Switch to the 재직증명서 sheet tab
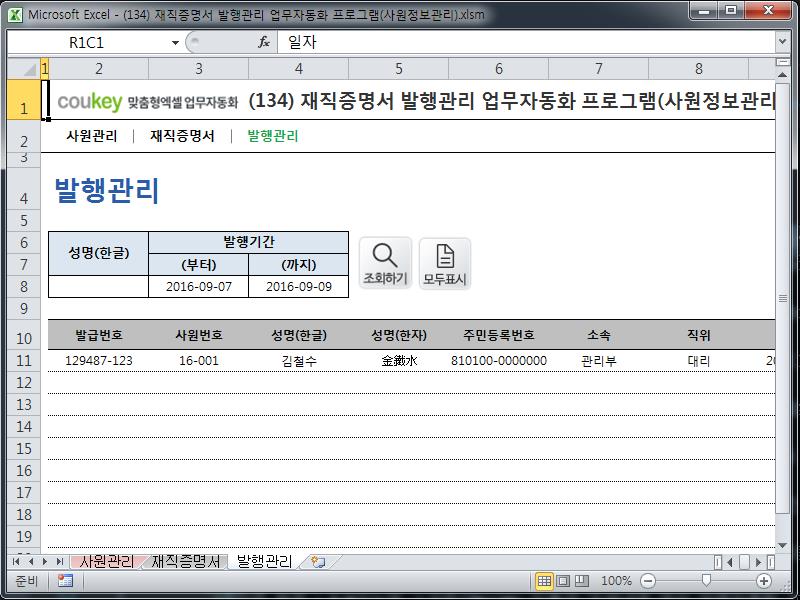 [x=186, y=561]
